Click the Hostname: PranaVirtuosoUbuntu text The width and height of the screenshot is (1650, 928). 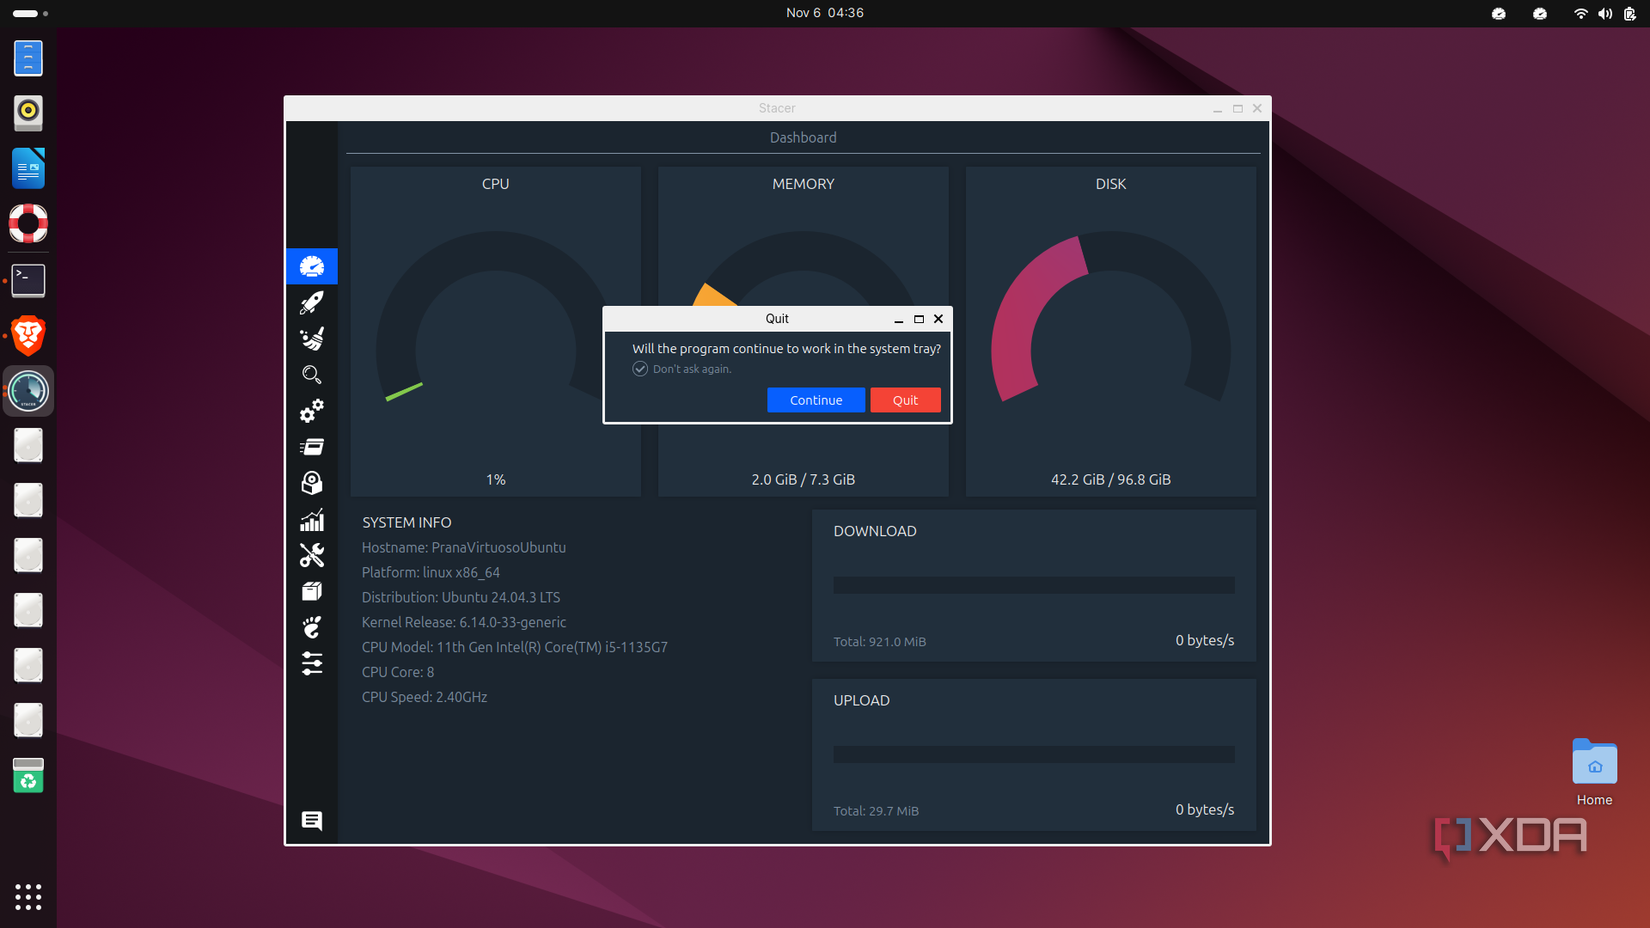[x=464, y=548]
